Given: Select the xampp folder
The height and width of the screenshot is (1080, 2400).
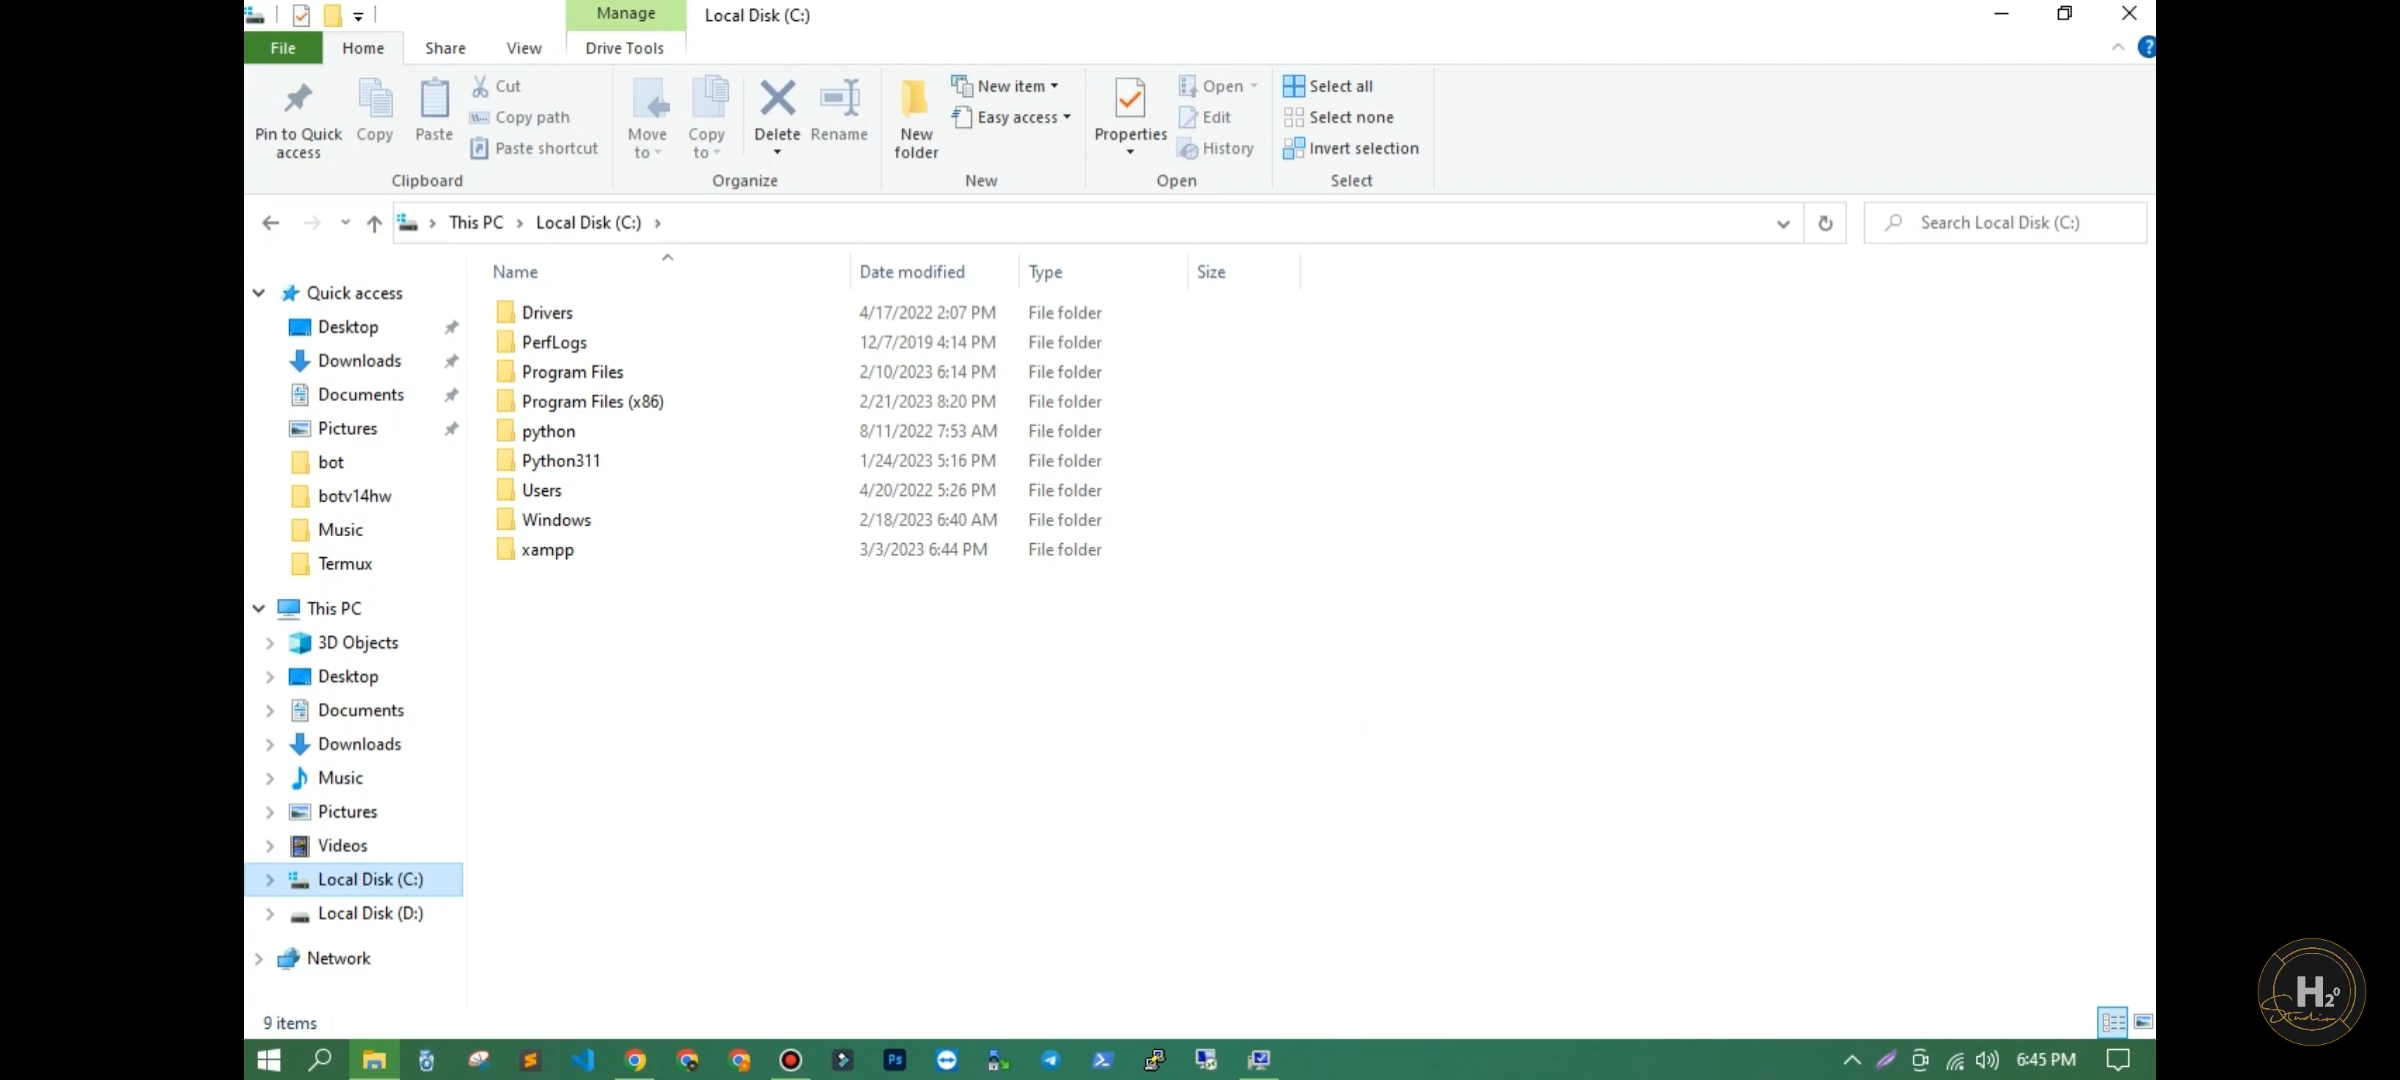Looking at the screenshot, I should click(547, 550).
